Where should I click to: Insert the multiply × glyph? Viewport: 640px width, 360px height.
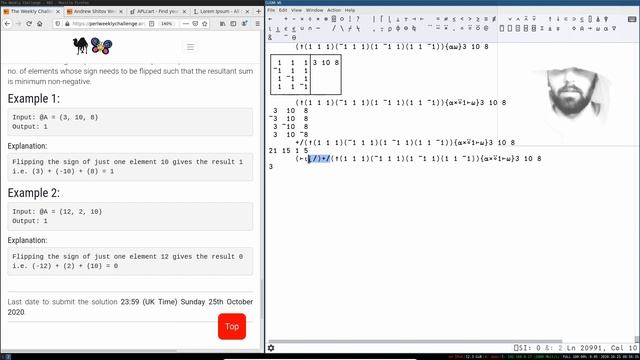tap(302, 19)
